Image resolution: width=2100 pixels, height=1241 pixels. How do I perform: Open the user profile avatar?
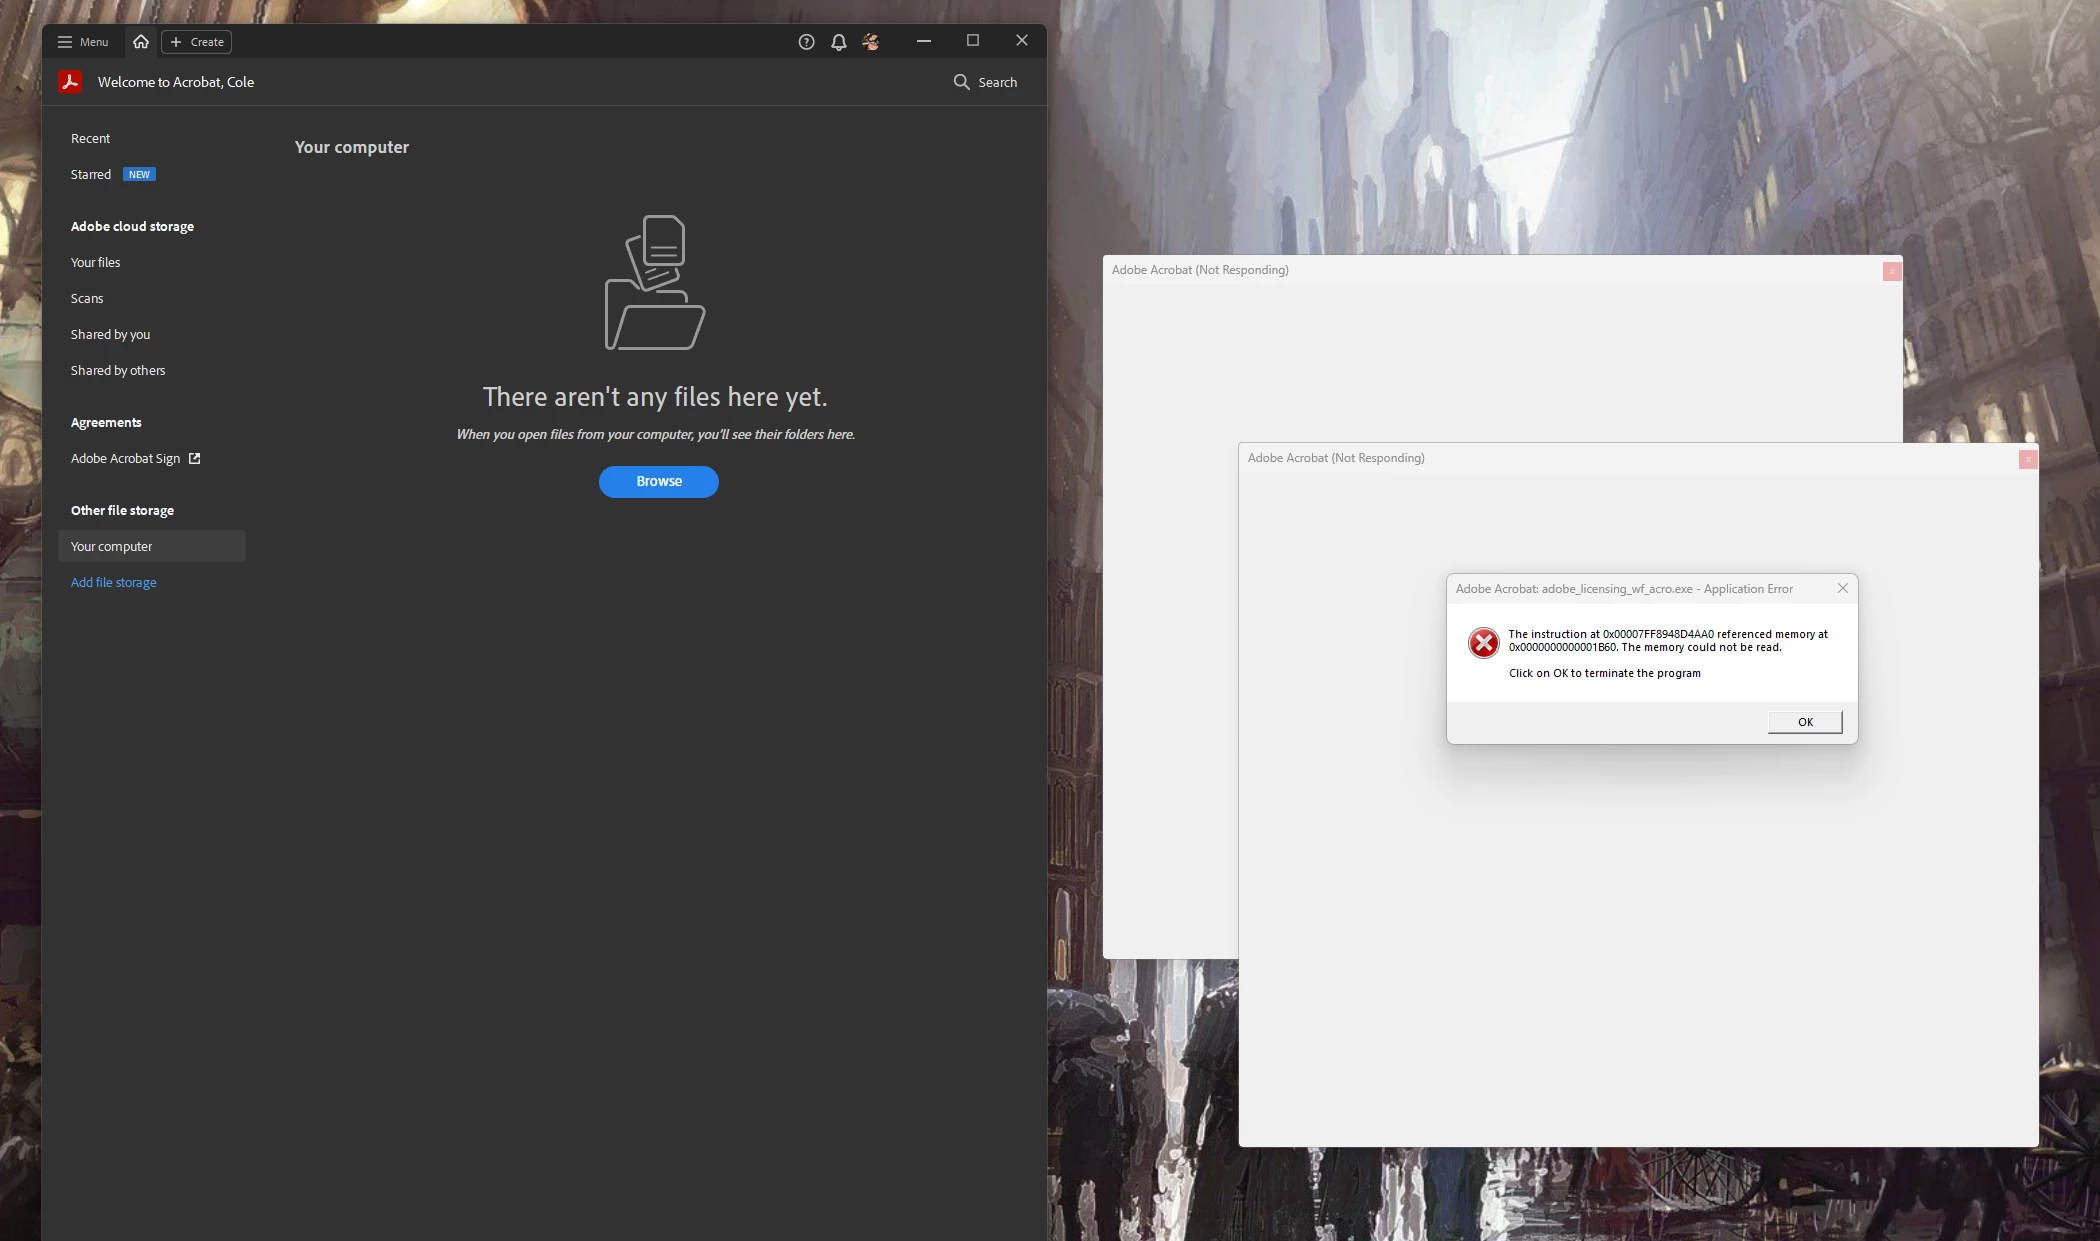[871, 42]
